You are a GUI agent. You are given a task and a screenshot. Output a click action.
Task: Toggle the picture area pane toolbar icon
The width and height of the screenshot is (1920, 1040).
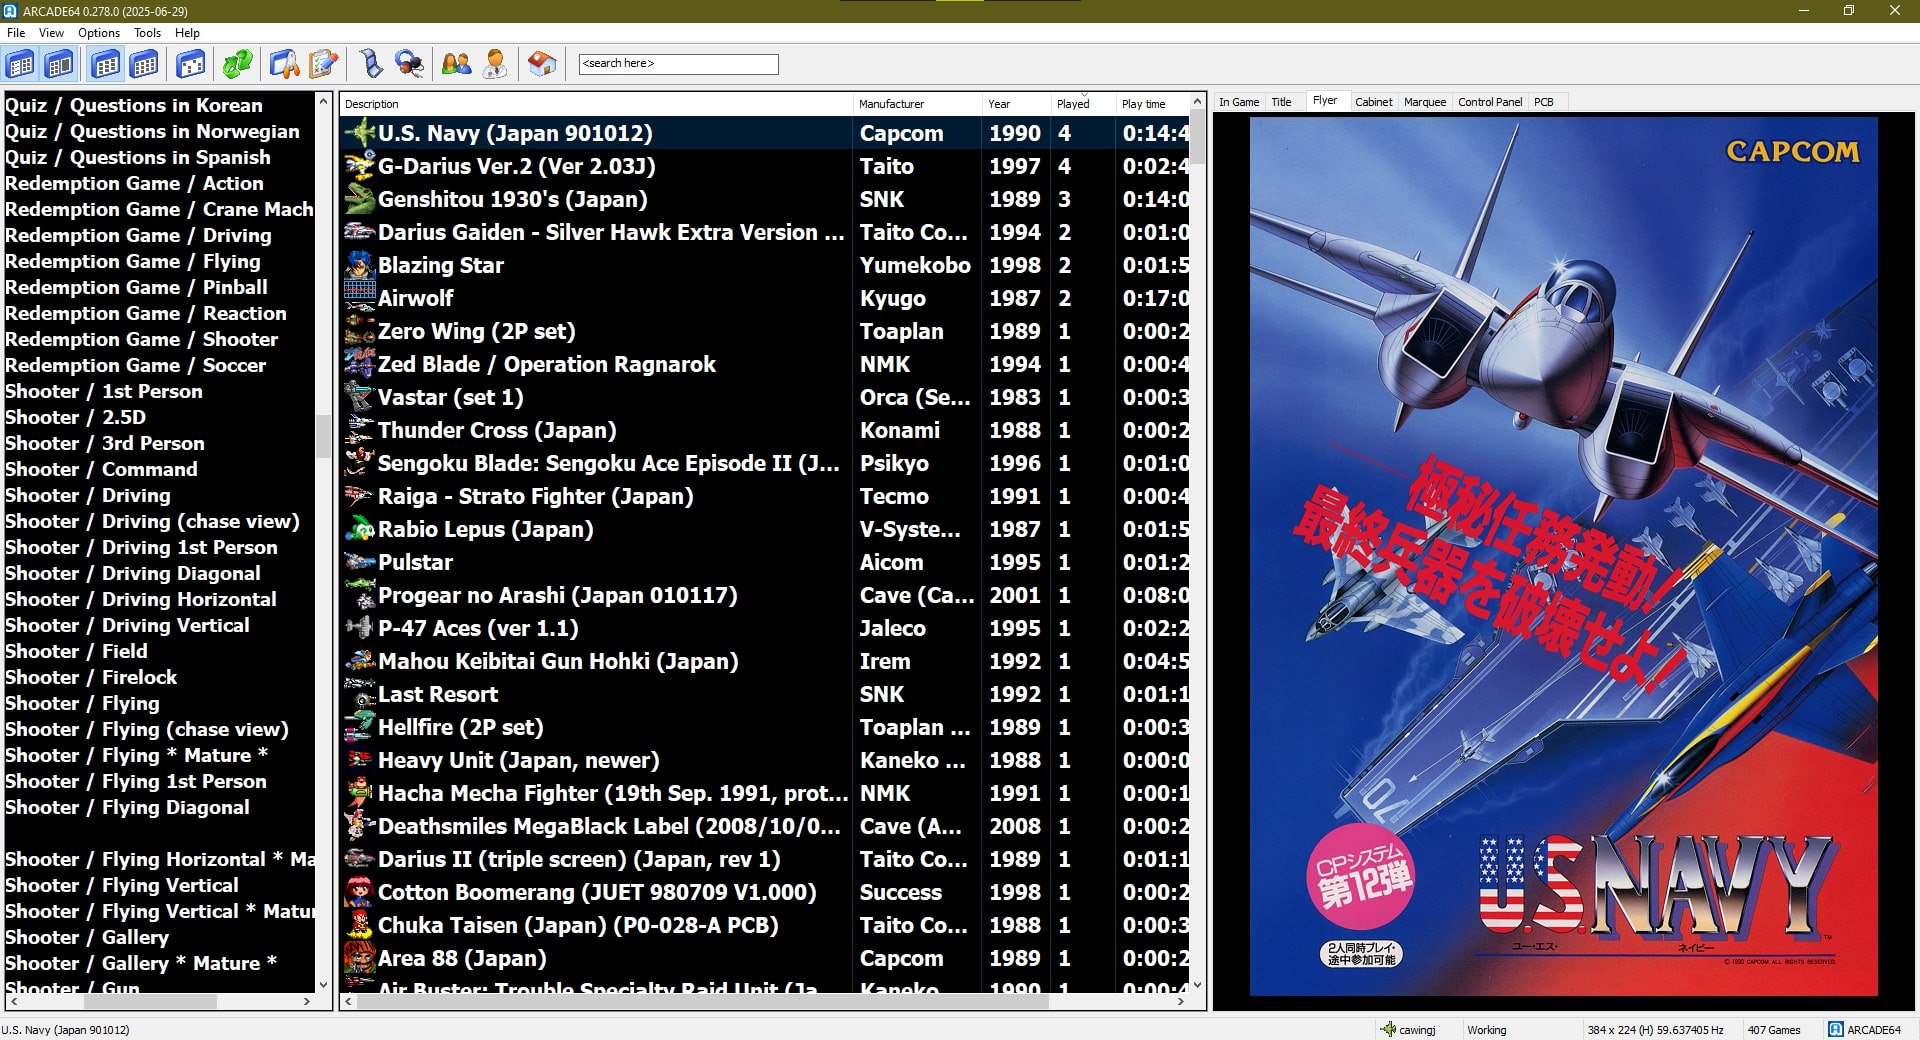59,65
